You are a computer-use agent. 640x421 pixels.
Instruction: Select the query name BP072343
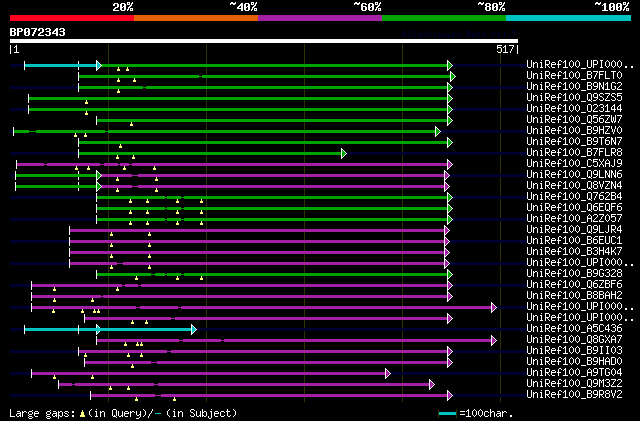point(38,32)
